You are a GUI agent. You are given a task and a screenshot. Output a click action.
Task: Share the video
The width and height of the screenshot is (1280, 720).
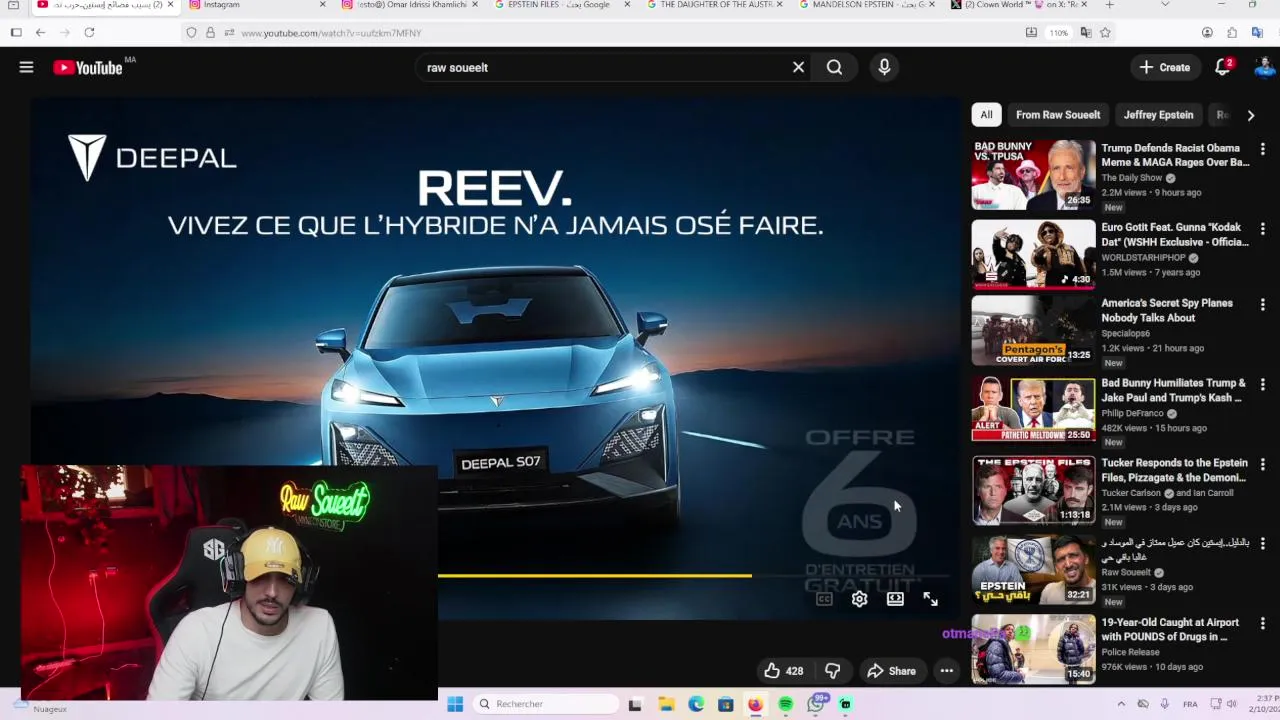(x=891, y=671)
